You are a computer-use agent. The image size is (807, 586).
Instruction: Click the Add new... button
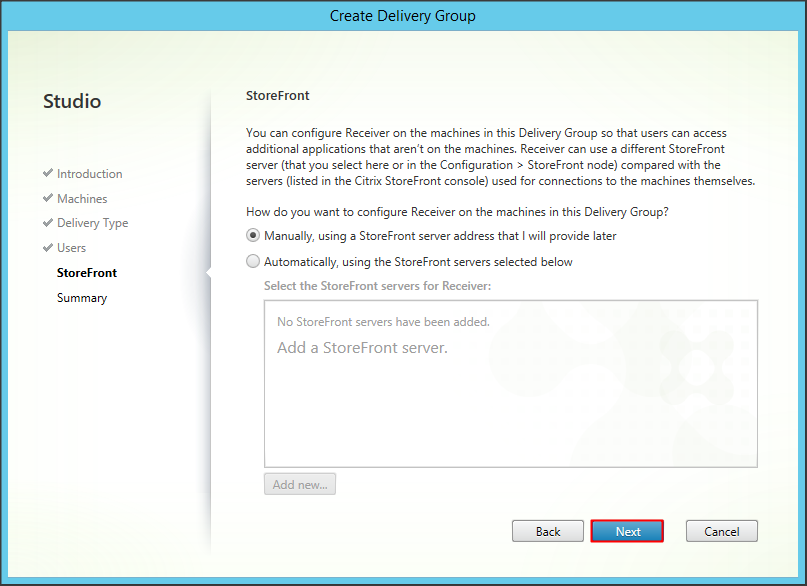(x=300, y=485)
